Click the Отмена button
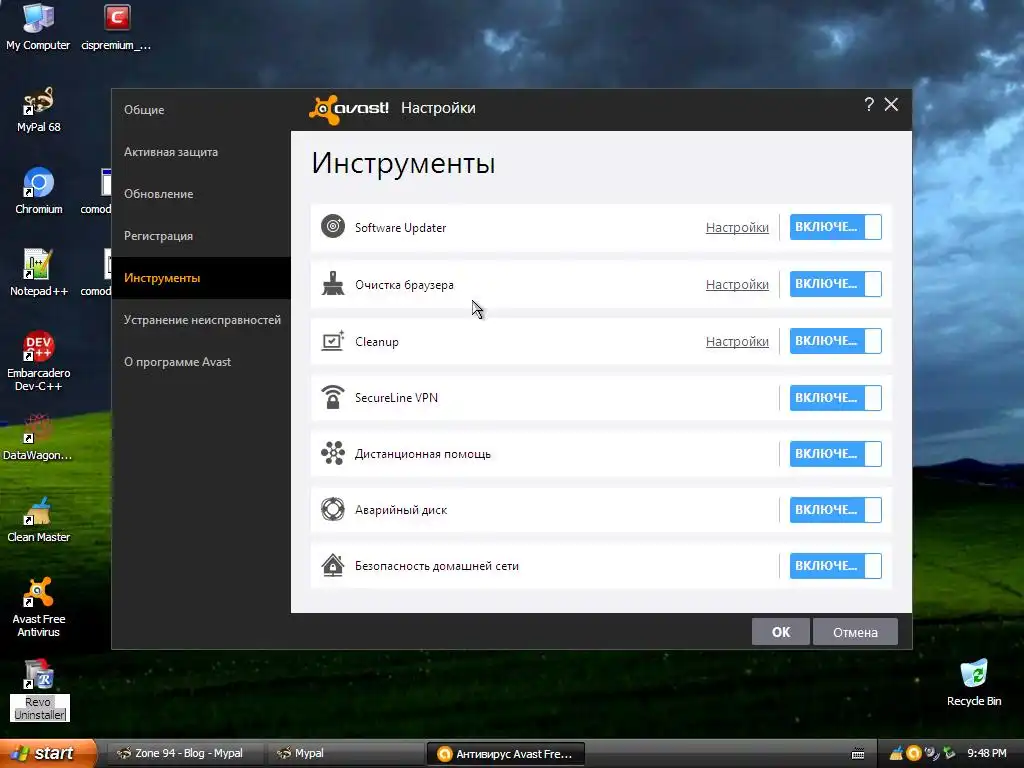This screenshot has width=1024, height=768. [x=855, y=632]
